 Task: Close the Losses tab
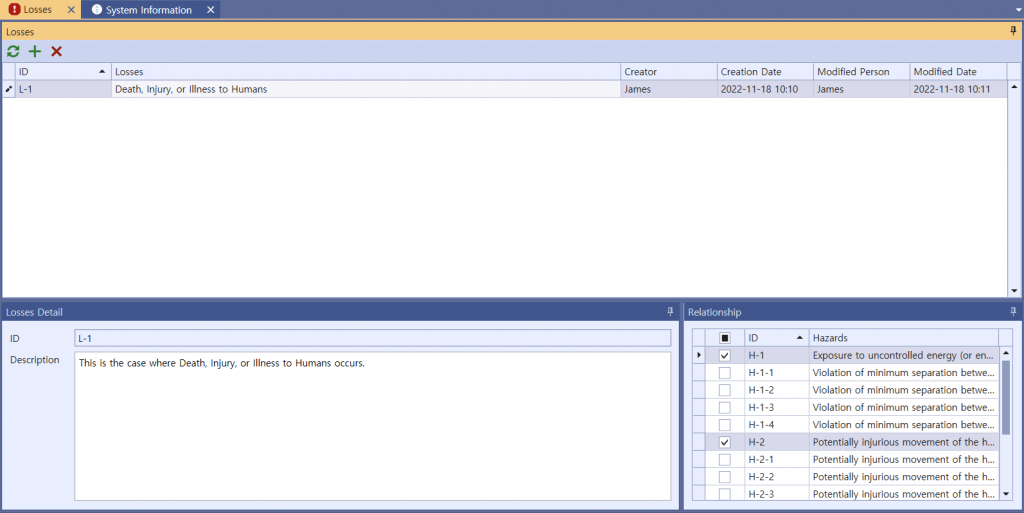tap(71, 10)
